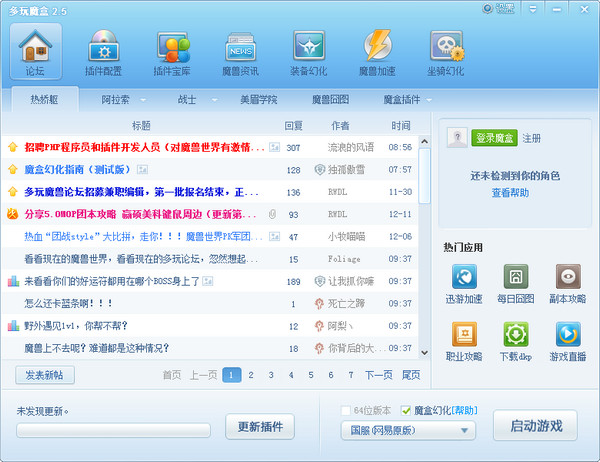Go to page 3 of forum list
This screenshot has height=462, width=600.
[x=270, y=375]
